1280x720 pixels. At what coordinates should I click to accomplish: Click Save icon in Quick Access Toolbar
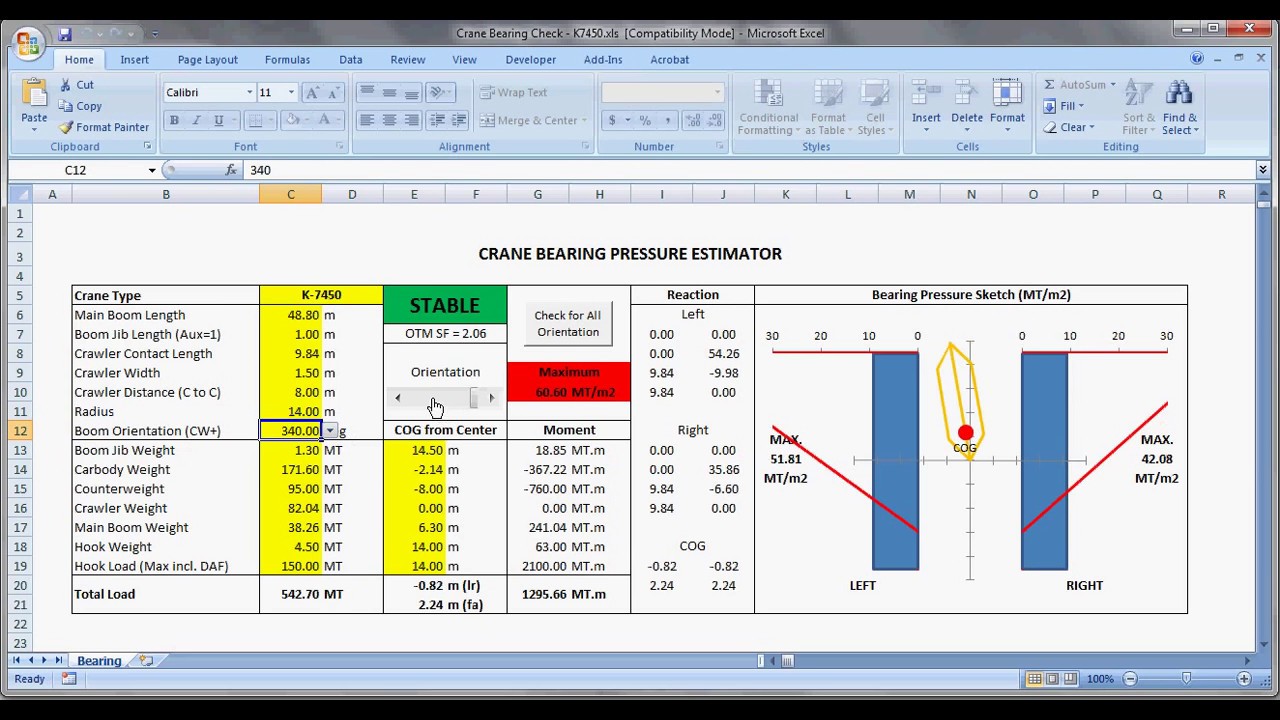65,34
